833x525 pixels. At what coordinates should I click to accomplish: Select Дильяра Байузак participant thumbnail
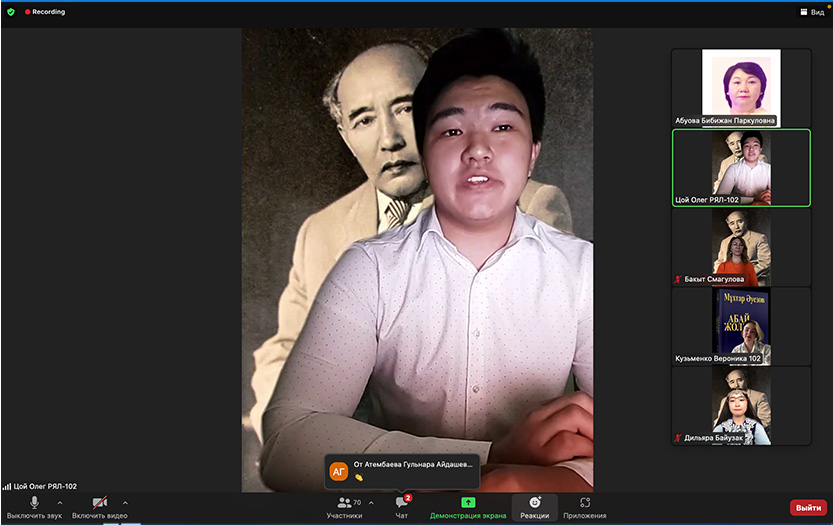pos(741,405)
